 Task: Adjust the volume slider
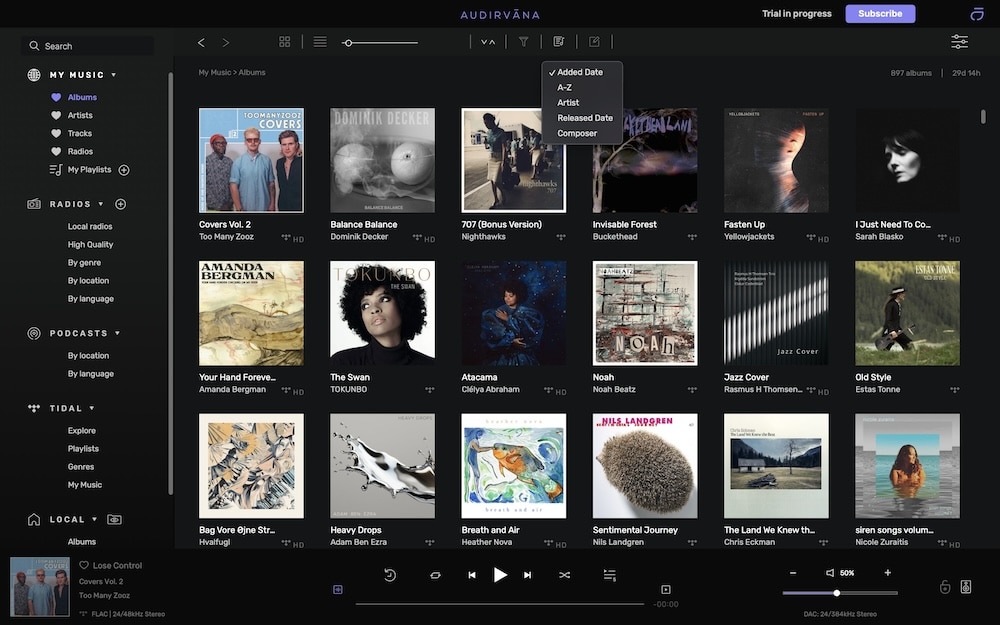[840, 593]
